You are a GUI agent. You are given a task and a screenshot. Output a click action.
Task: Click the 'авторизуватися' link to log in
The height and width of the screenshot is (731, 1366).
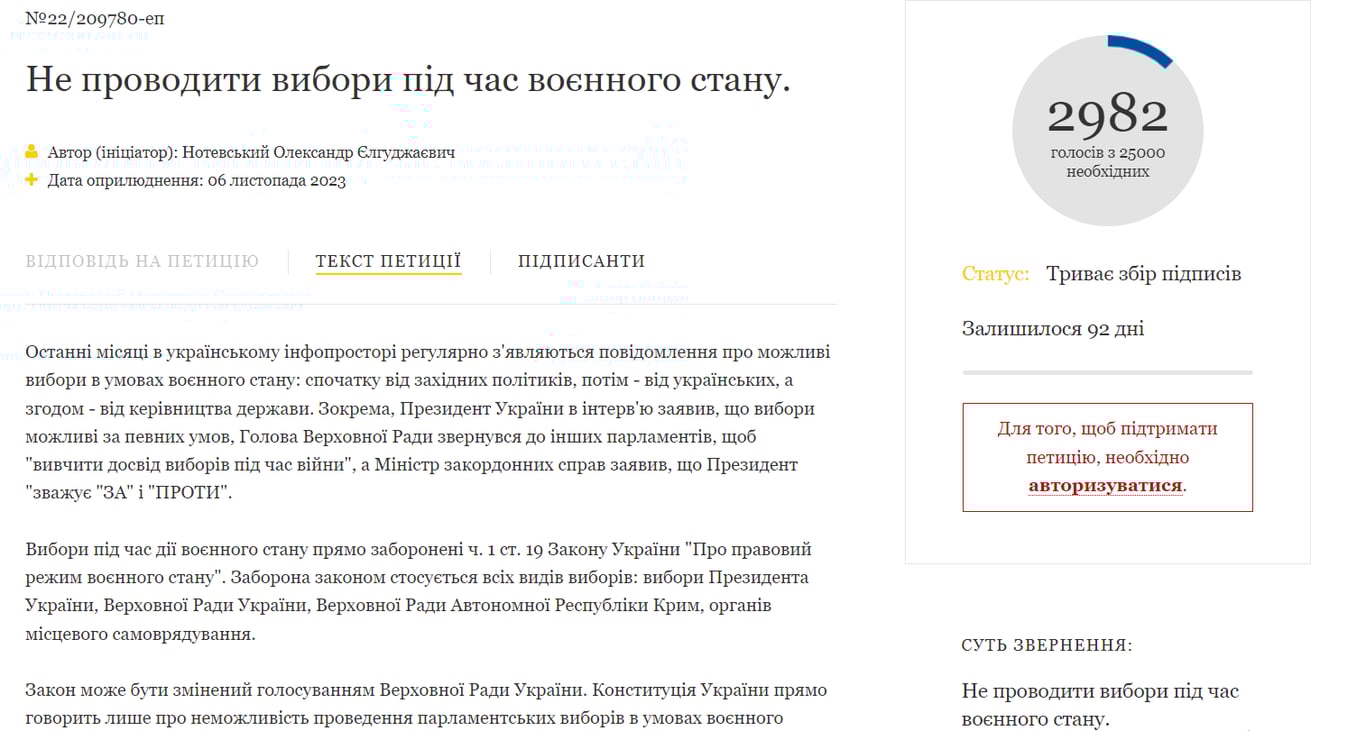point(1105,486)
